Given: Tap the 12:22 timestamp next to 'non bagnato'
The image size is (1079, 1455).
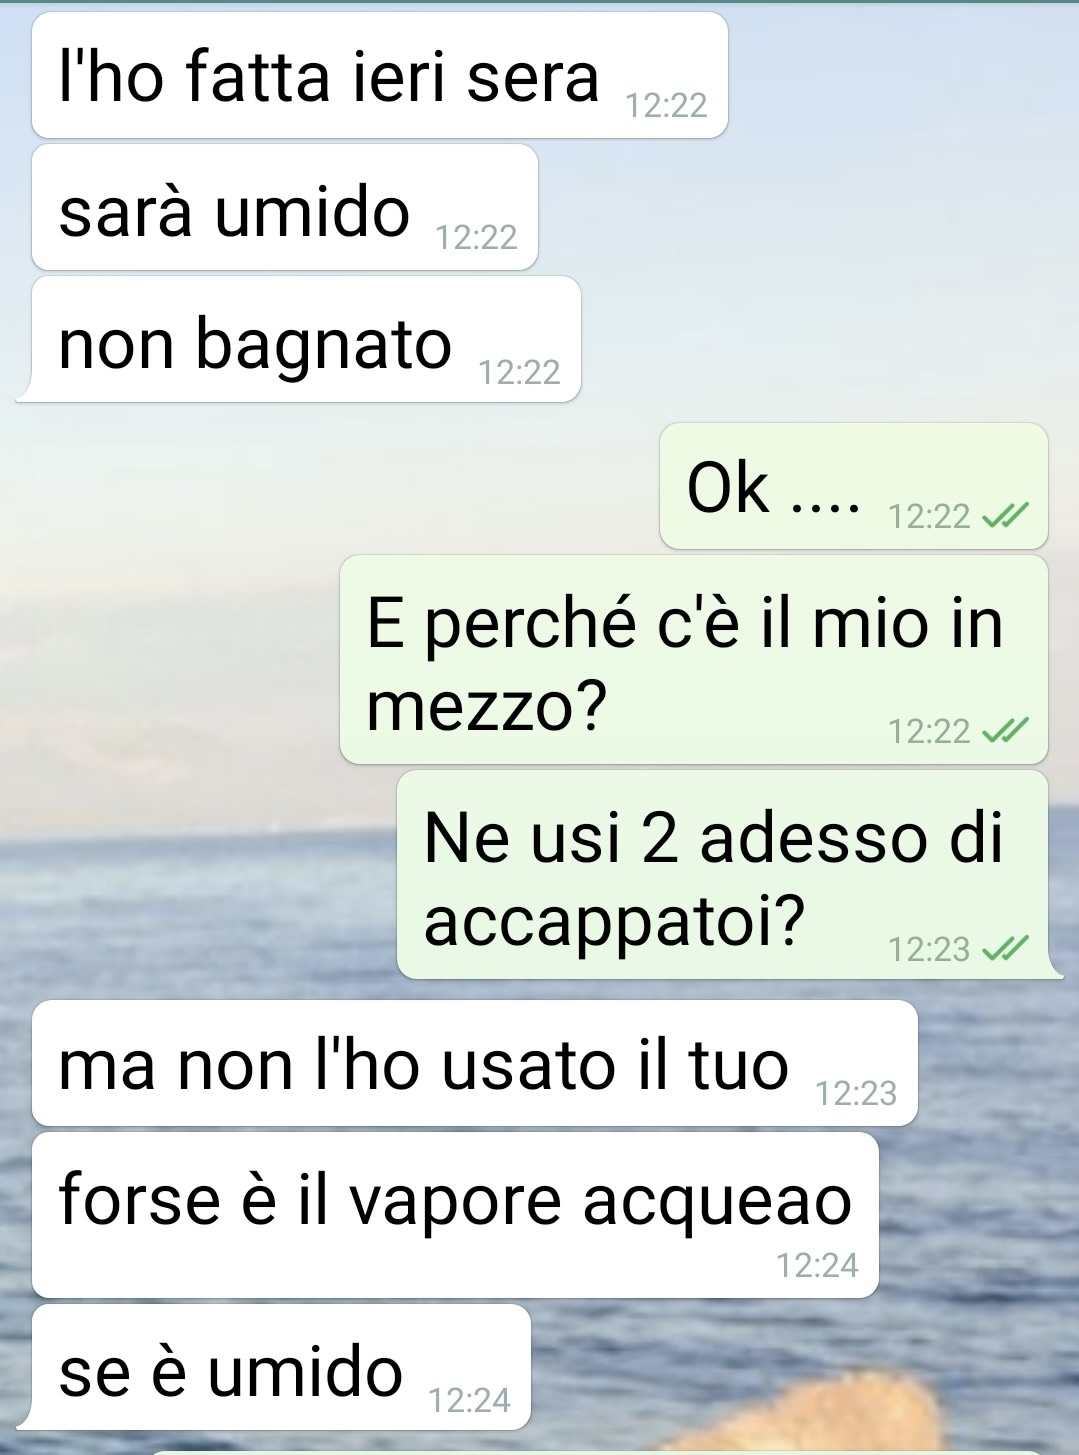Looking at the screenshot, I should tap(519, 372).
